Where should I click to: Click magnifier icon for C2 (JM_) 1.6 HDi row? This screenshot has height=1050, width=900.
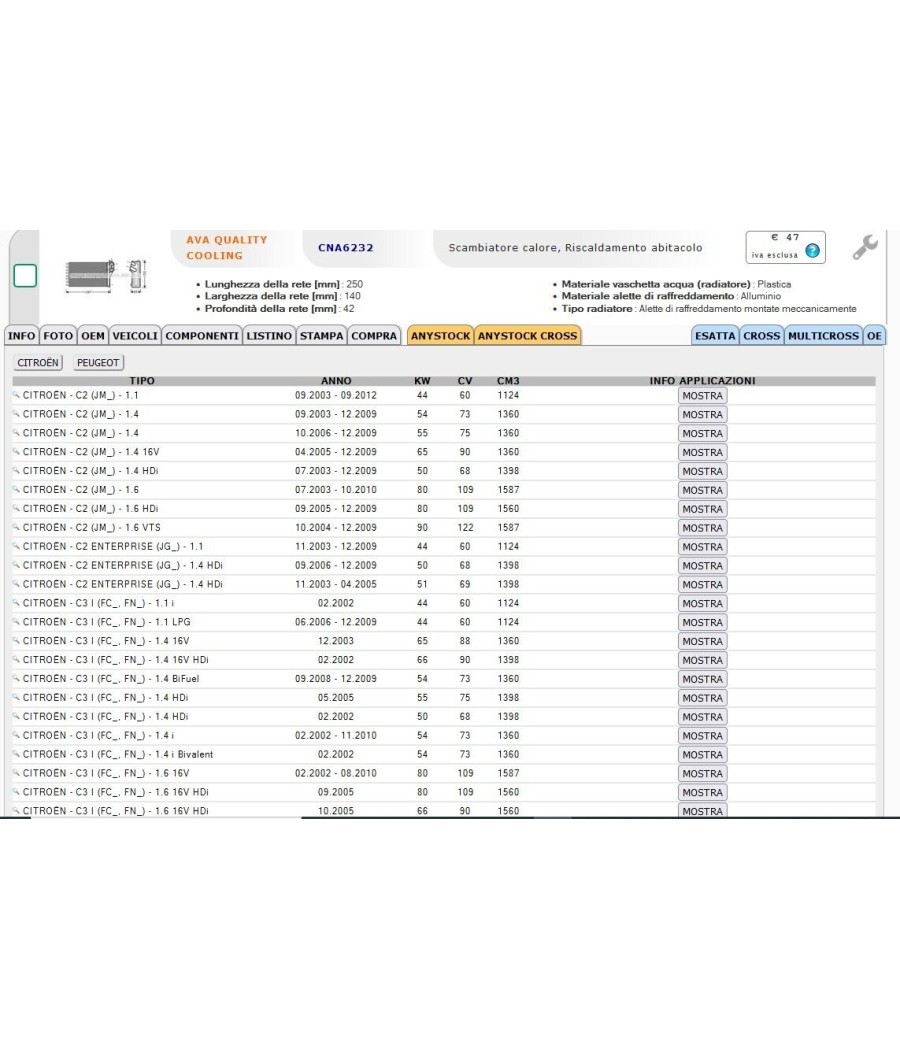(16, 508)
